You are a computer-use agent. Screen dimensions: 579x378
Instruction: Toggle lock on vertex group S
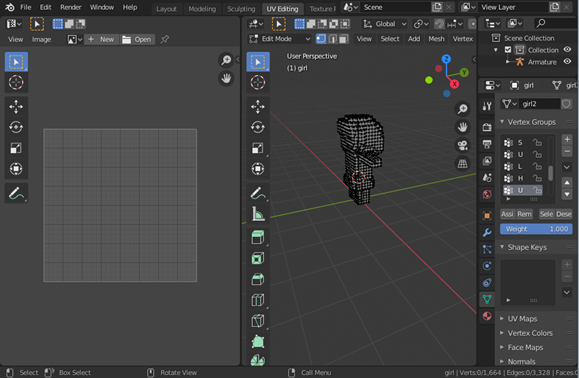537,142
